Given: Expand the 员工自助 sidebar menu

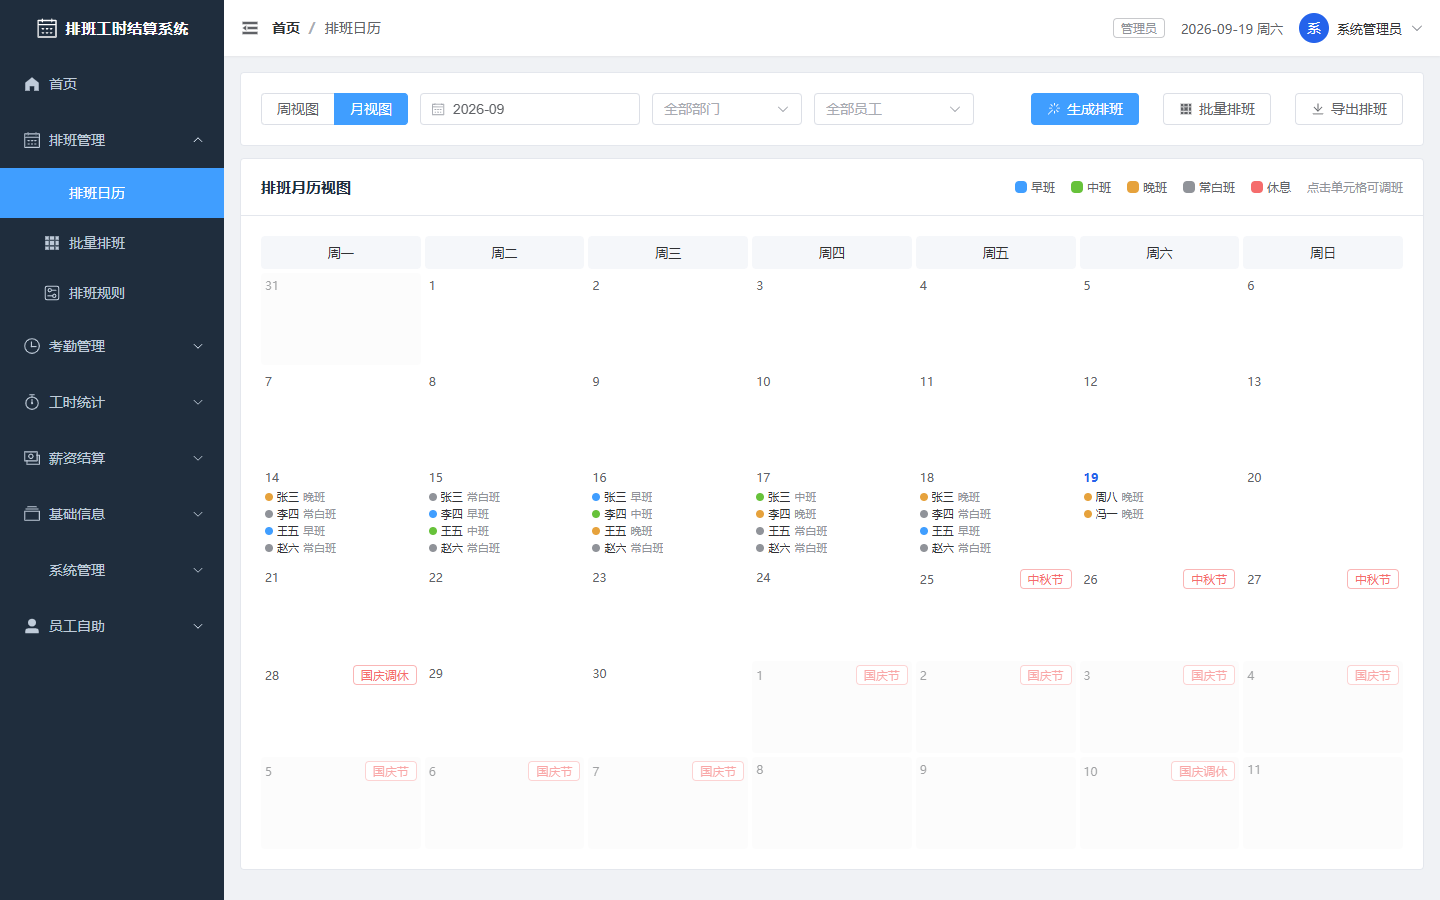Looking at the screenshot, I should pos(112,626).
